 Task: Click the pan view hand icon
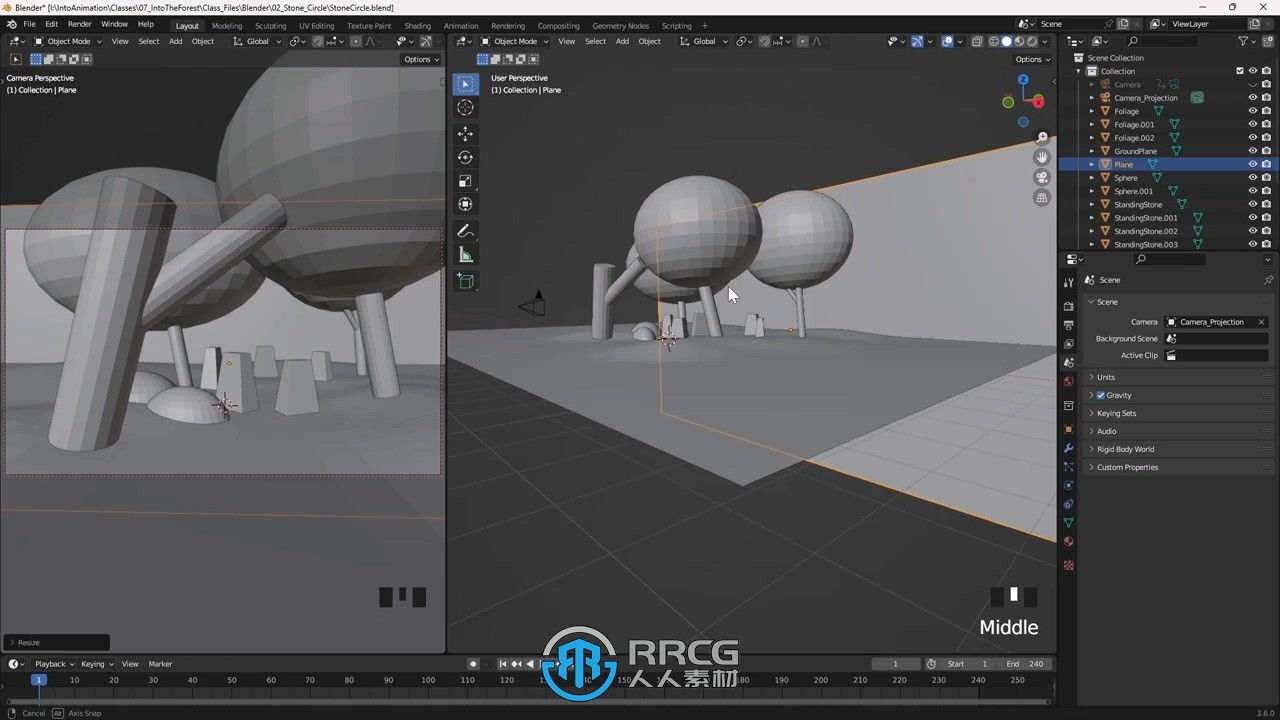(x=1042, y=157)
